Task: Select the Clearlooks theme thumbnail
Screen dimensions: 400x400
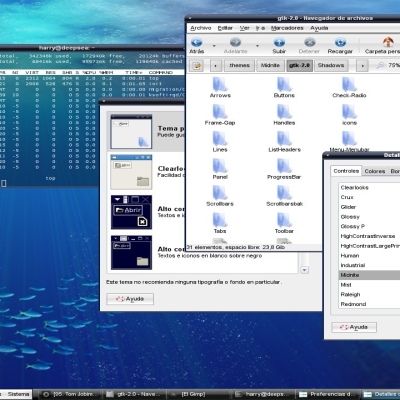Action: pos(131,172)
